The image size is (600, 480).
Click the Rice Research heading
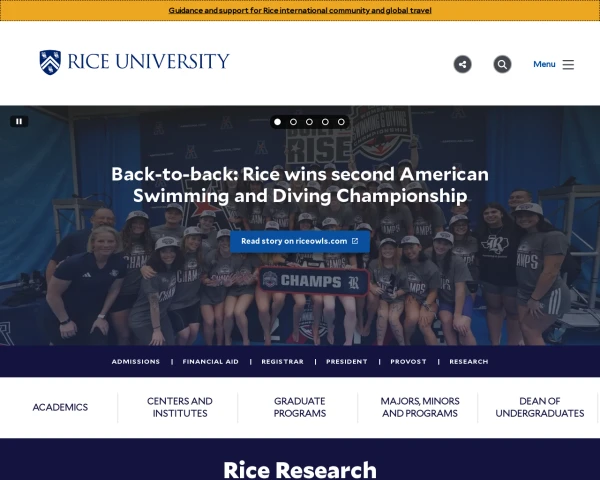point(300,470)
